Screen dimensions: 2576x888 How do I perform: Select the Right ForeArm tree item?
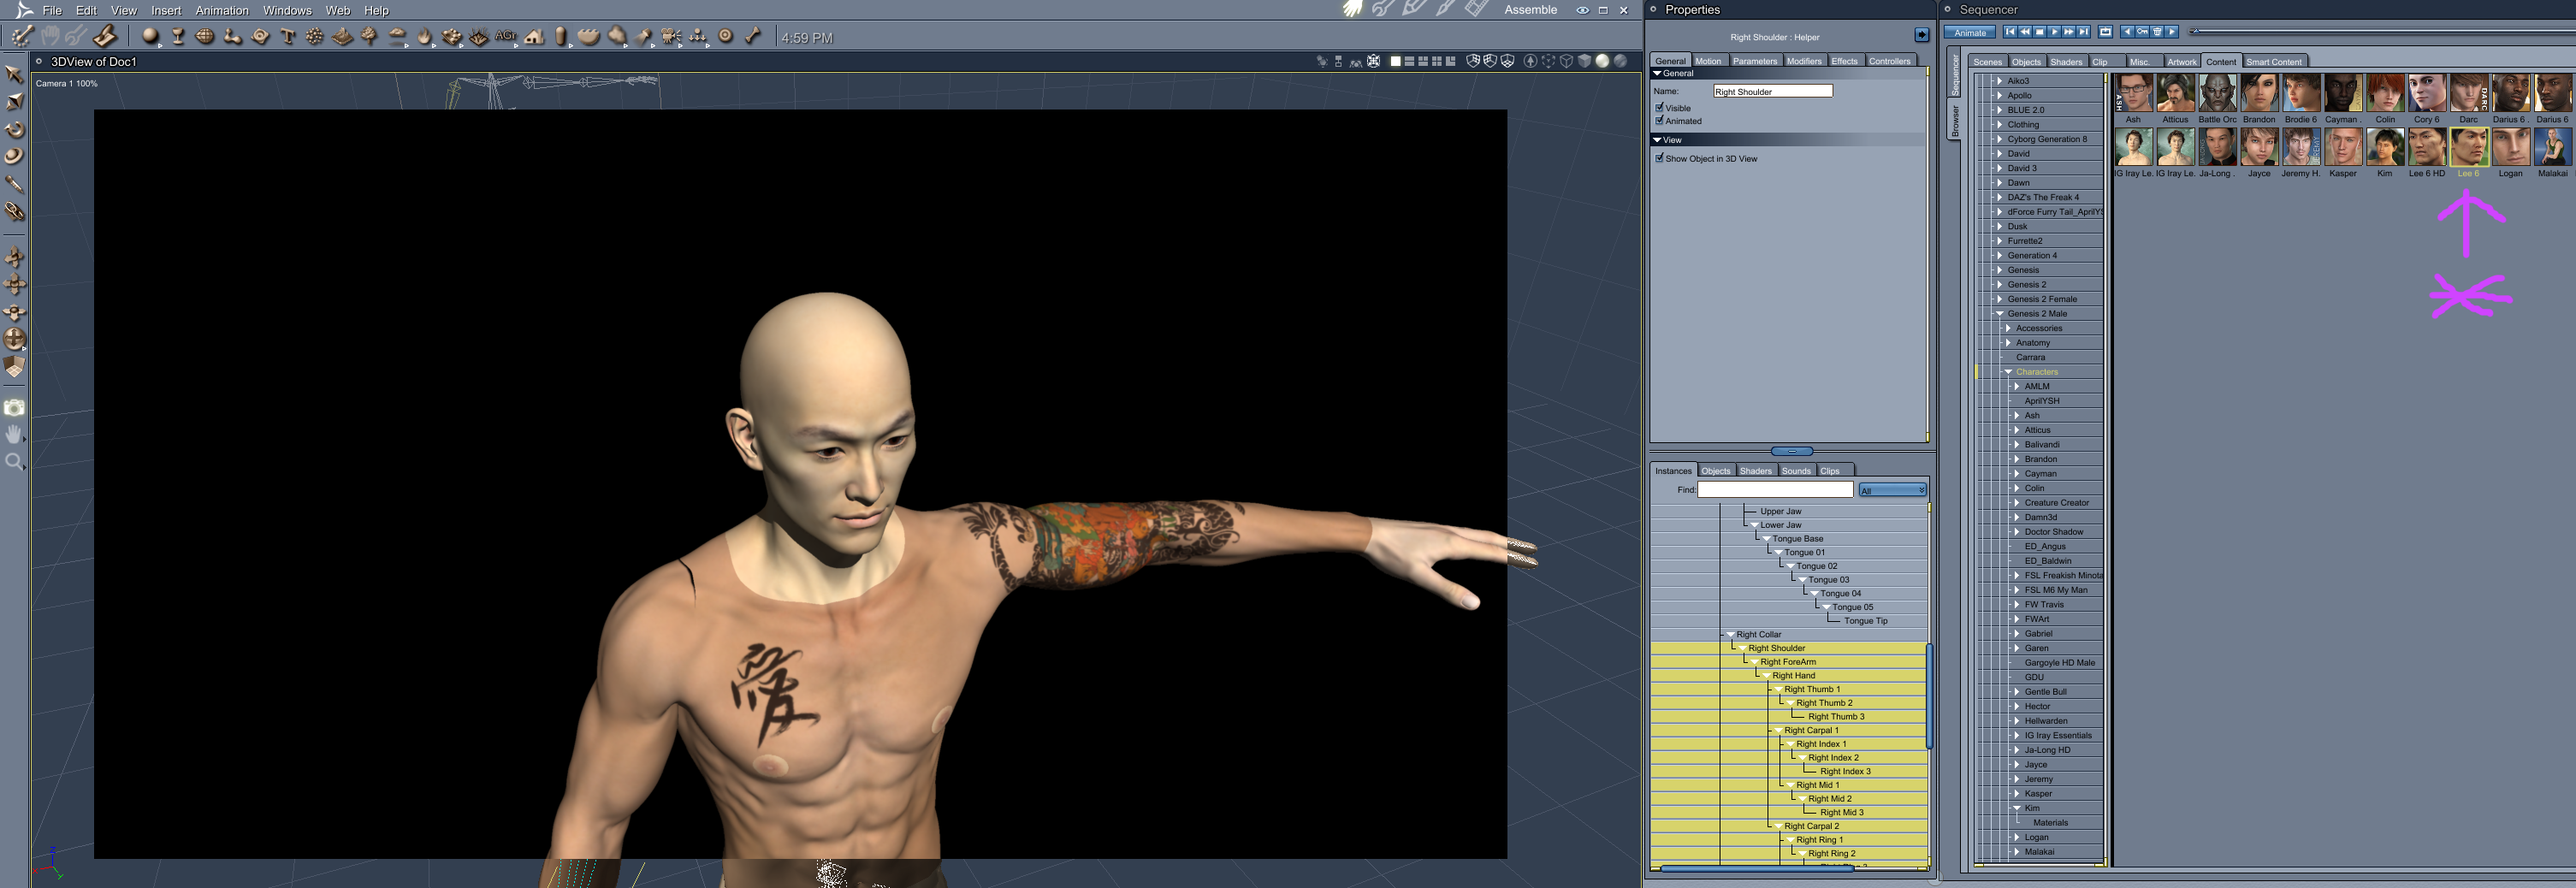[1788, 662]
